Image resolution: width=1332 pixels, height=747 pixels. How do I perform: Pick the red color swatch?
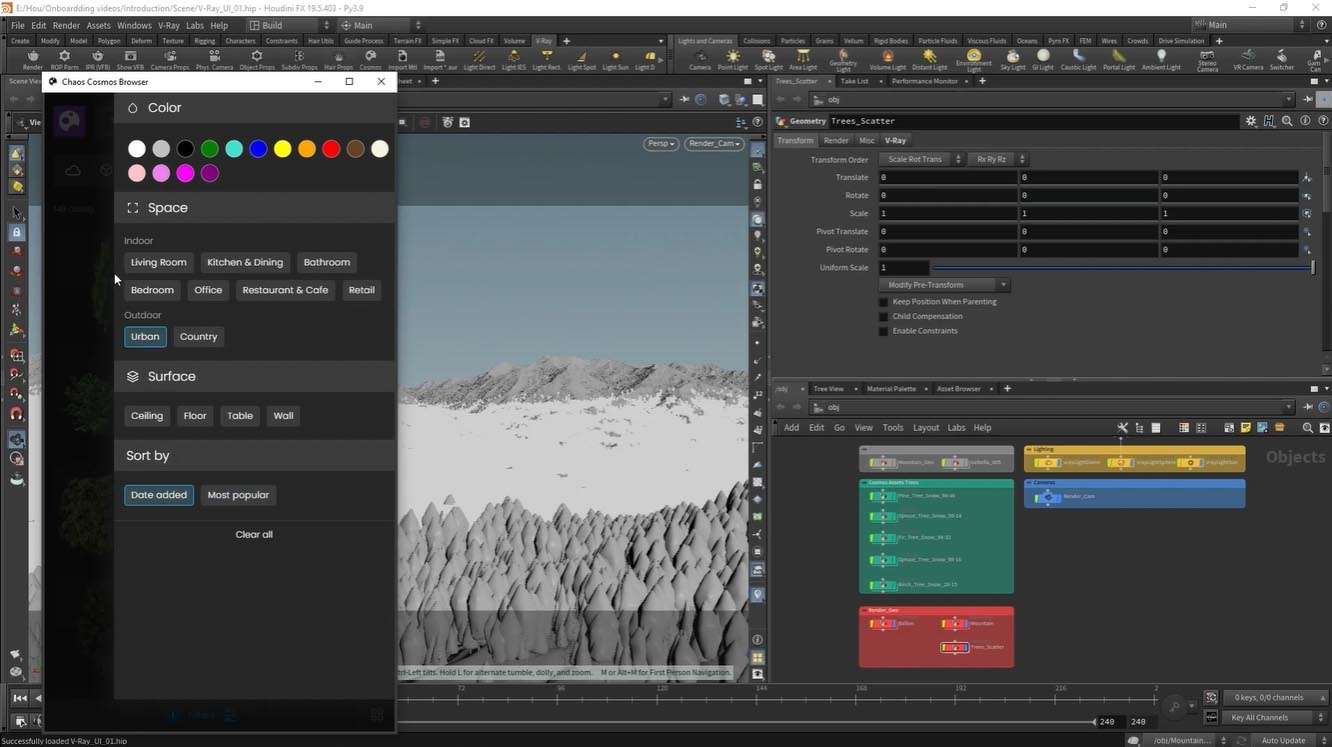point(331,149)
